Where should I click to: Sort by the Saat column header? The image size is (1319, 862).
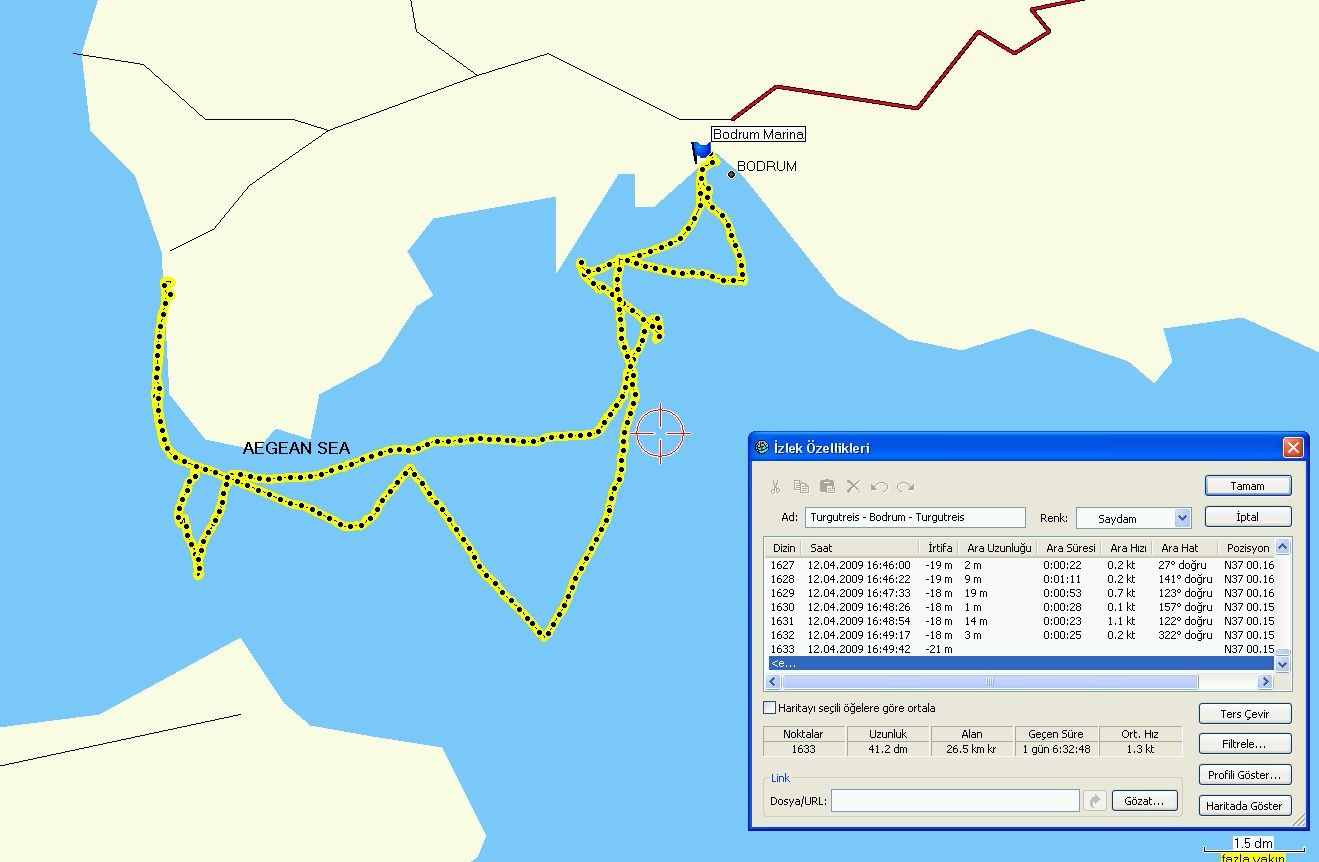(x=860, y=548)
